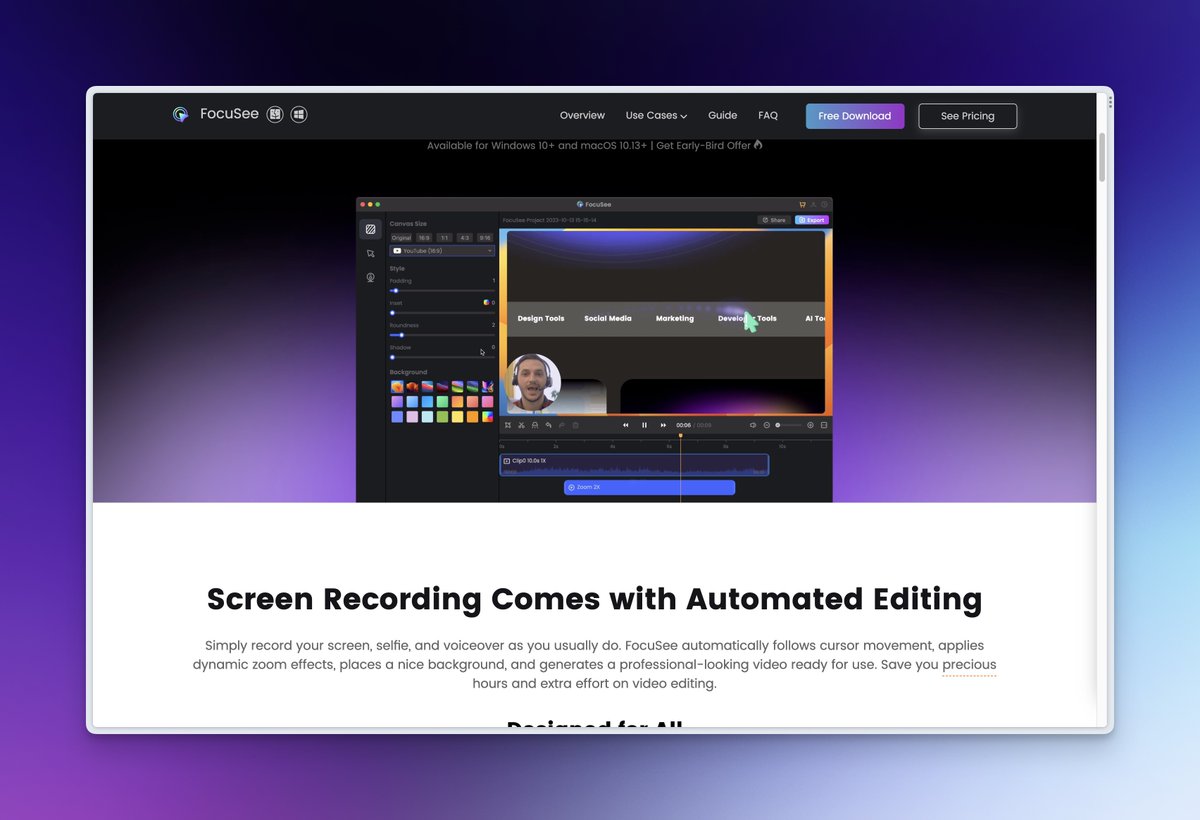Adjust the Inset slider
Viewport: 1200px width, 820px height.
(x=442, y=313)
